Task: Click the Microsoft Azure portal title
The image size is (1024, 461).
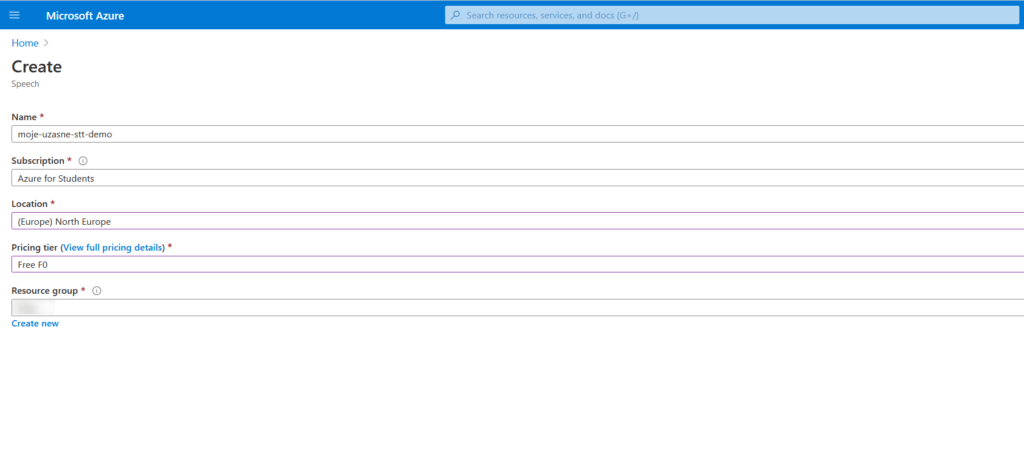Action: click(x=85, y=15)
